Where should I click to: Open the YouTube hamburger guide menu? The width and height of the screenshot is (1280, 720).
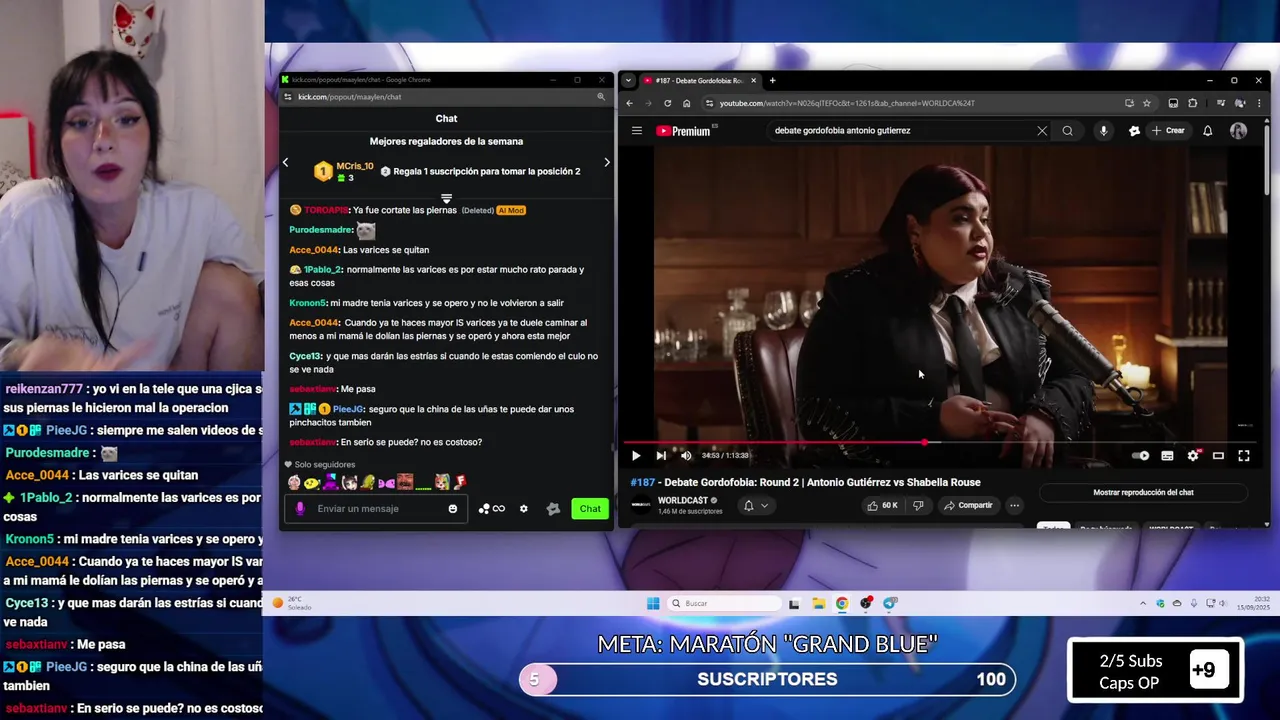(x=636, y=131)
